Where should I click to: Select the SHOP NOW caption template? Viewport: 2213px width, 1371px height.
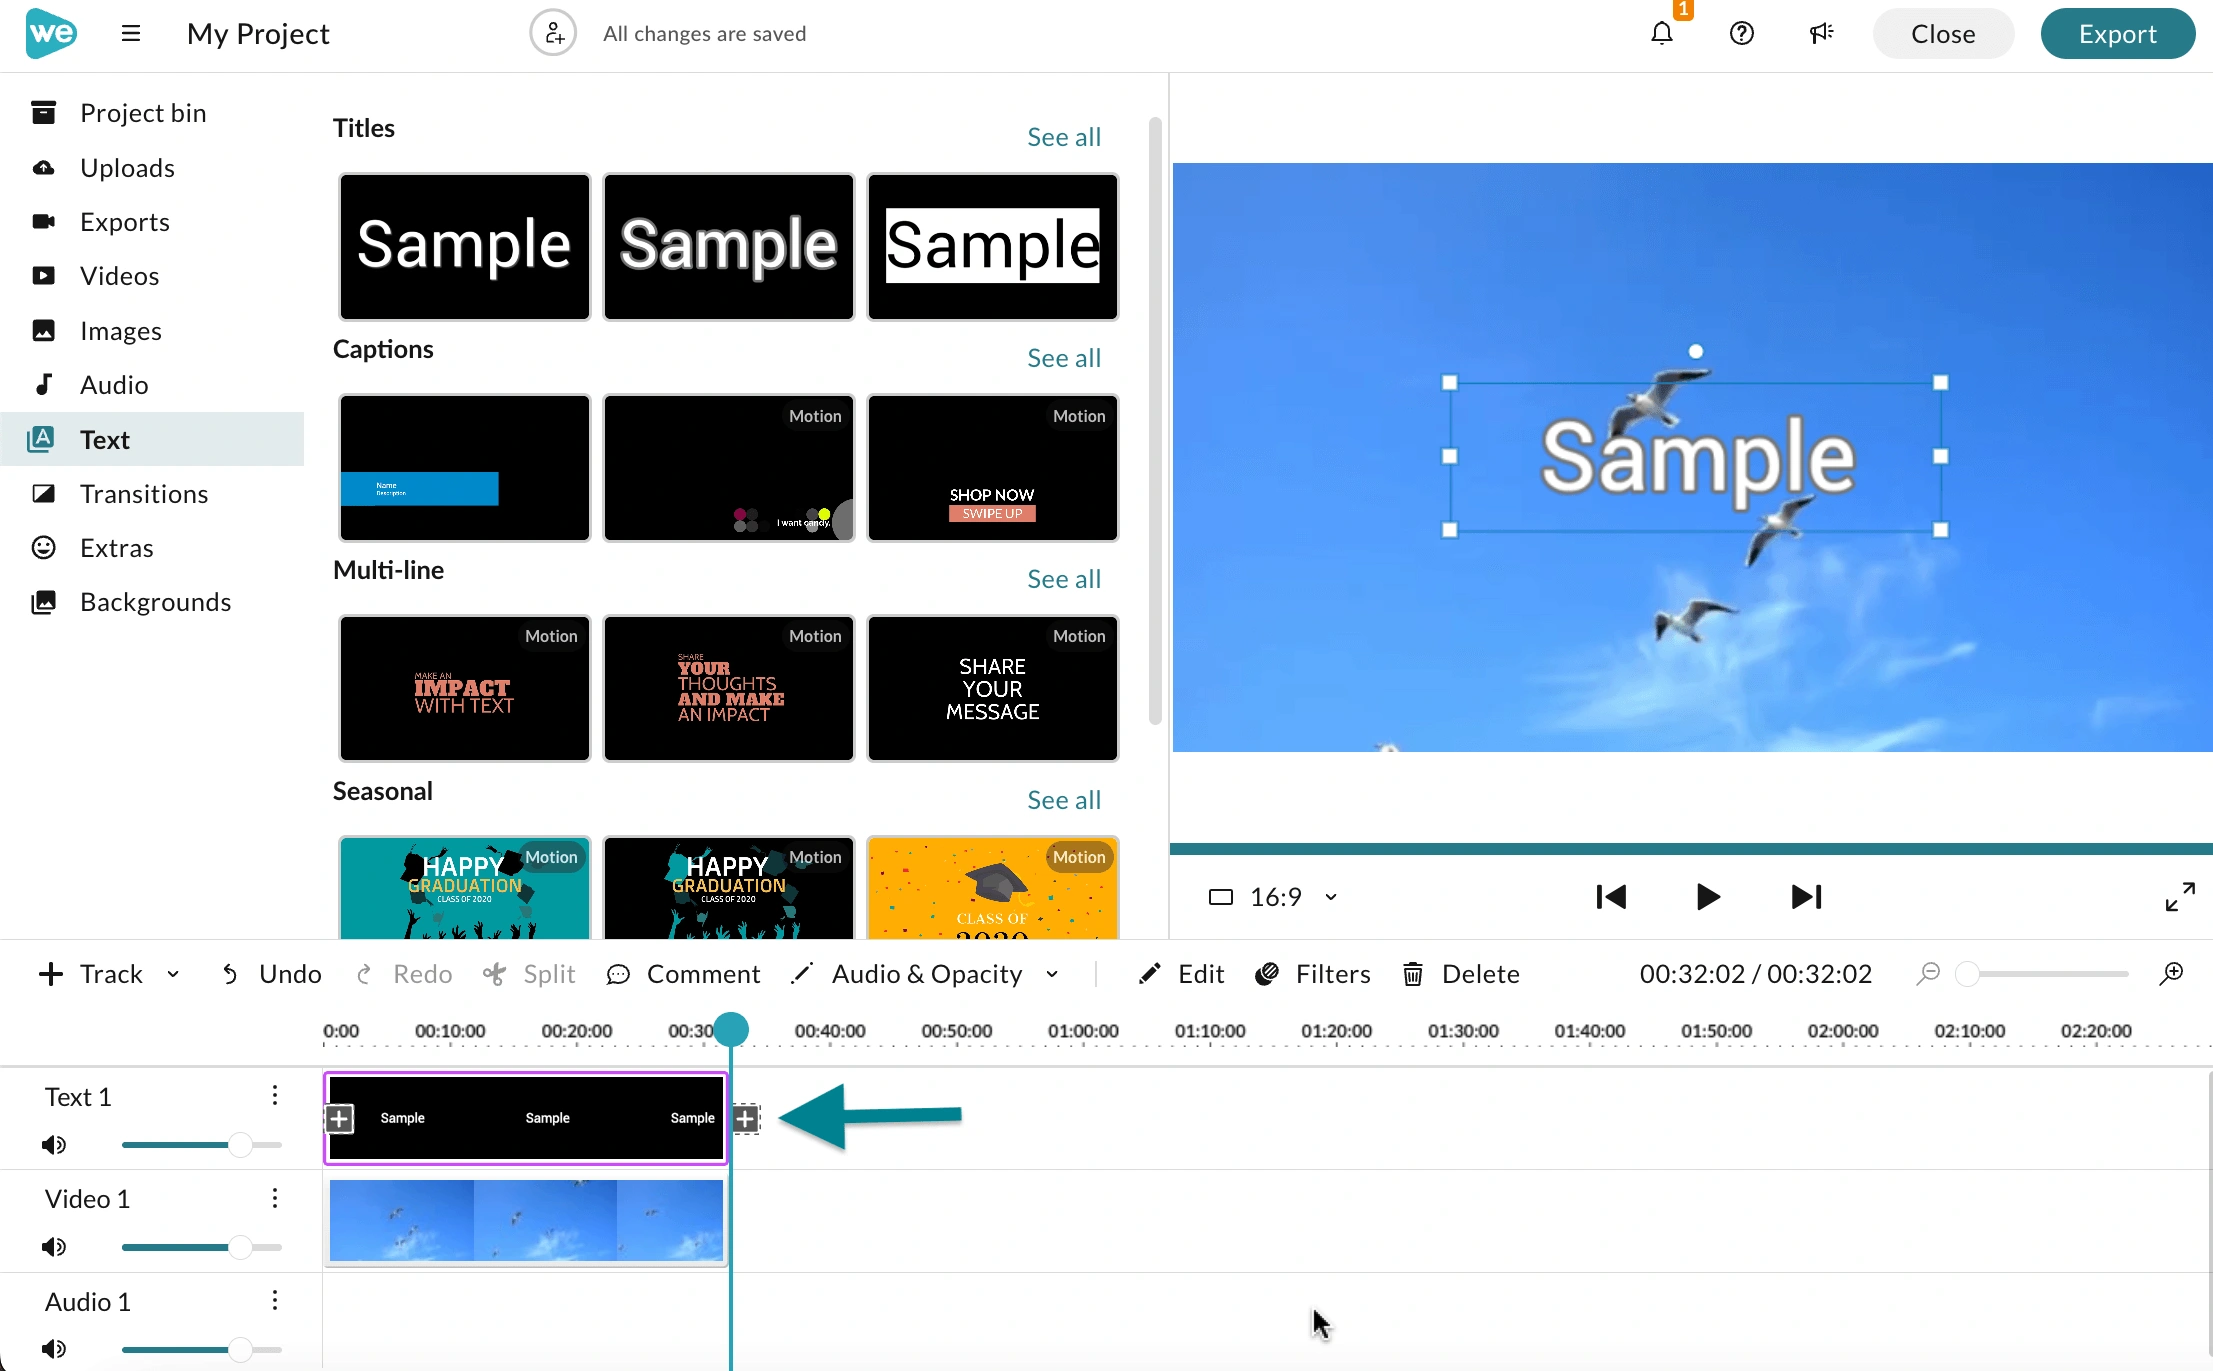tap(993, 468)
